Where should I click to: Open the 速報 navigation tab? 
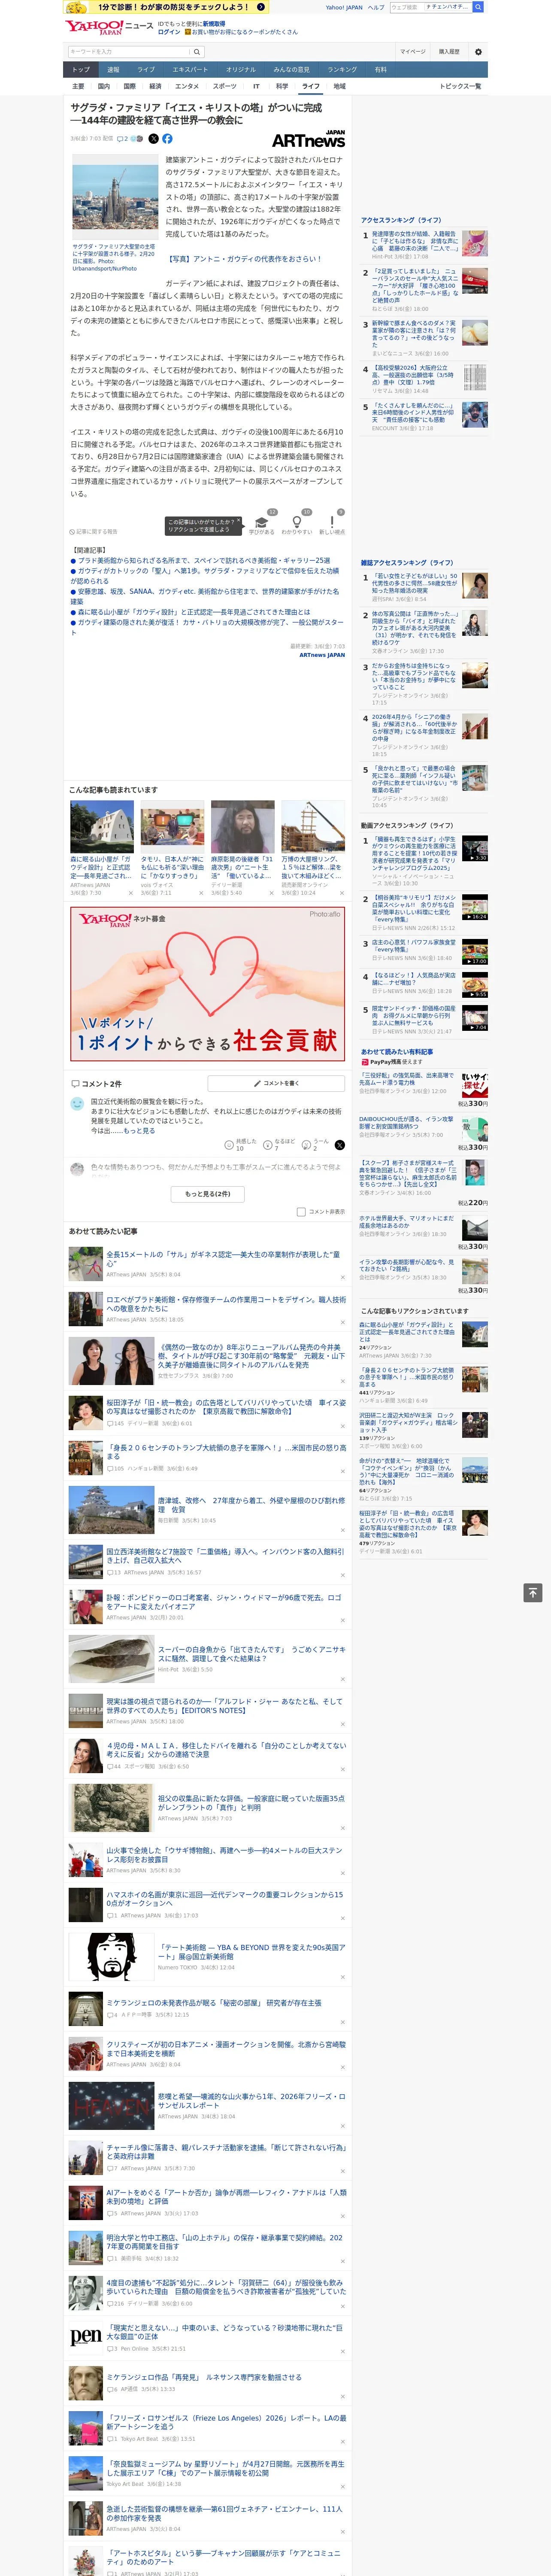[113, 69]
